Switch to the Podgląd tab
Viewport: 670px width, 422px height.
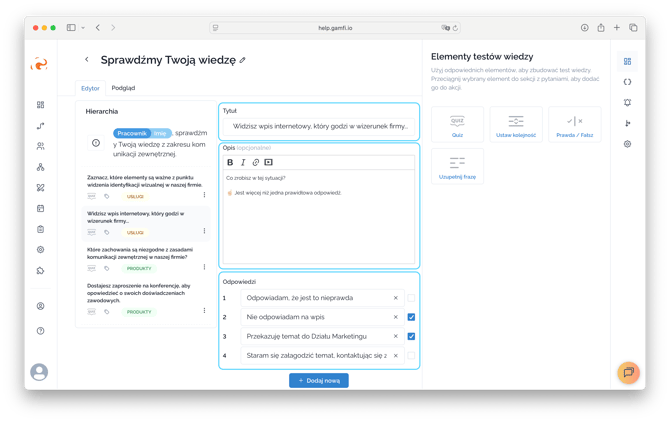(123, 88)
